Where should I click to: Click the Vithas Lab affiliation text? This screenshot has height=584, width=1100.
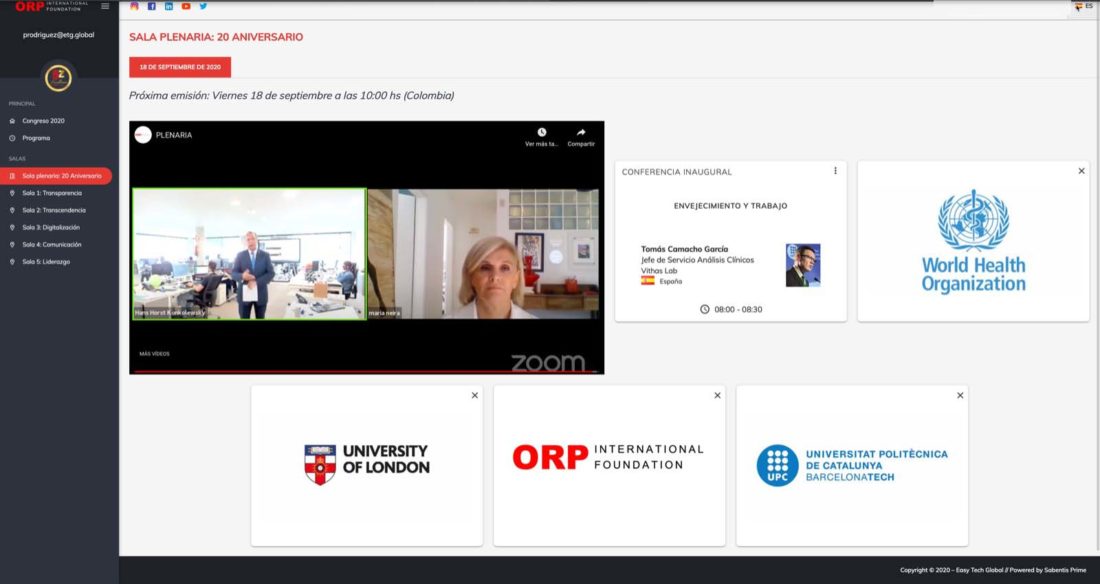point(659,271)
